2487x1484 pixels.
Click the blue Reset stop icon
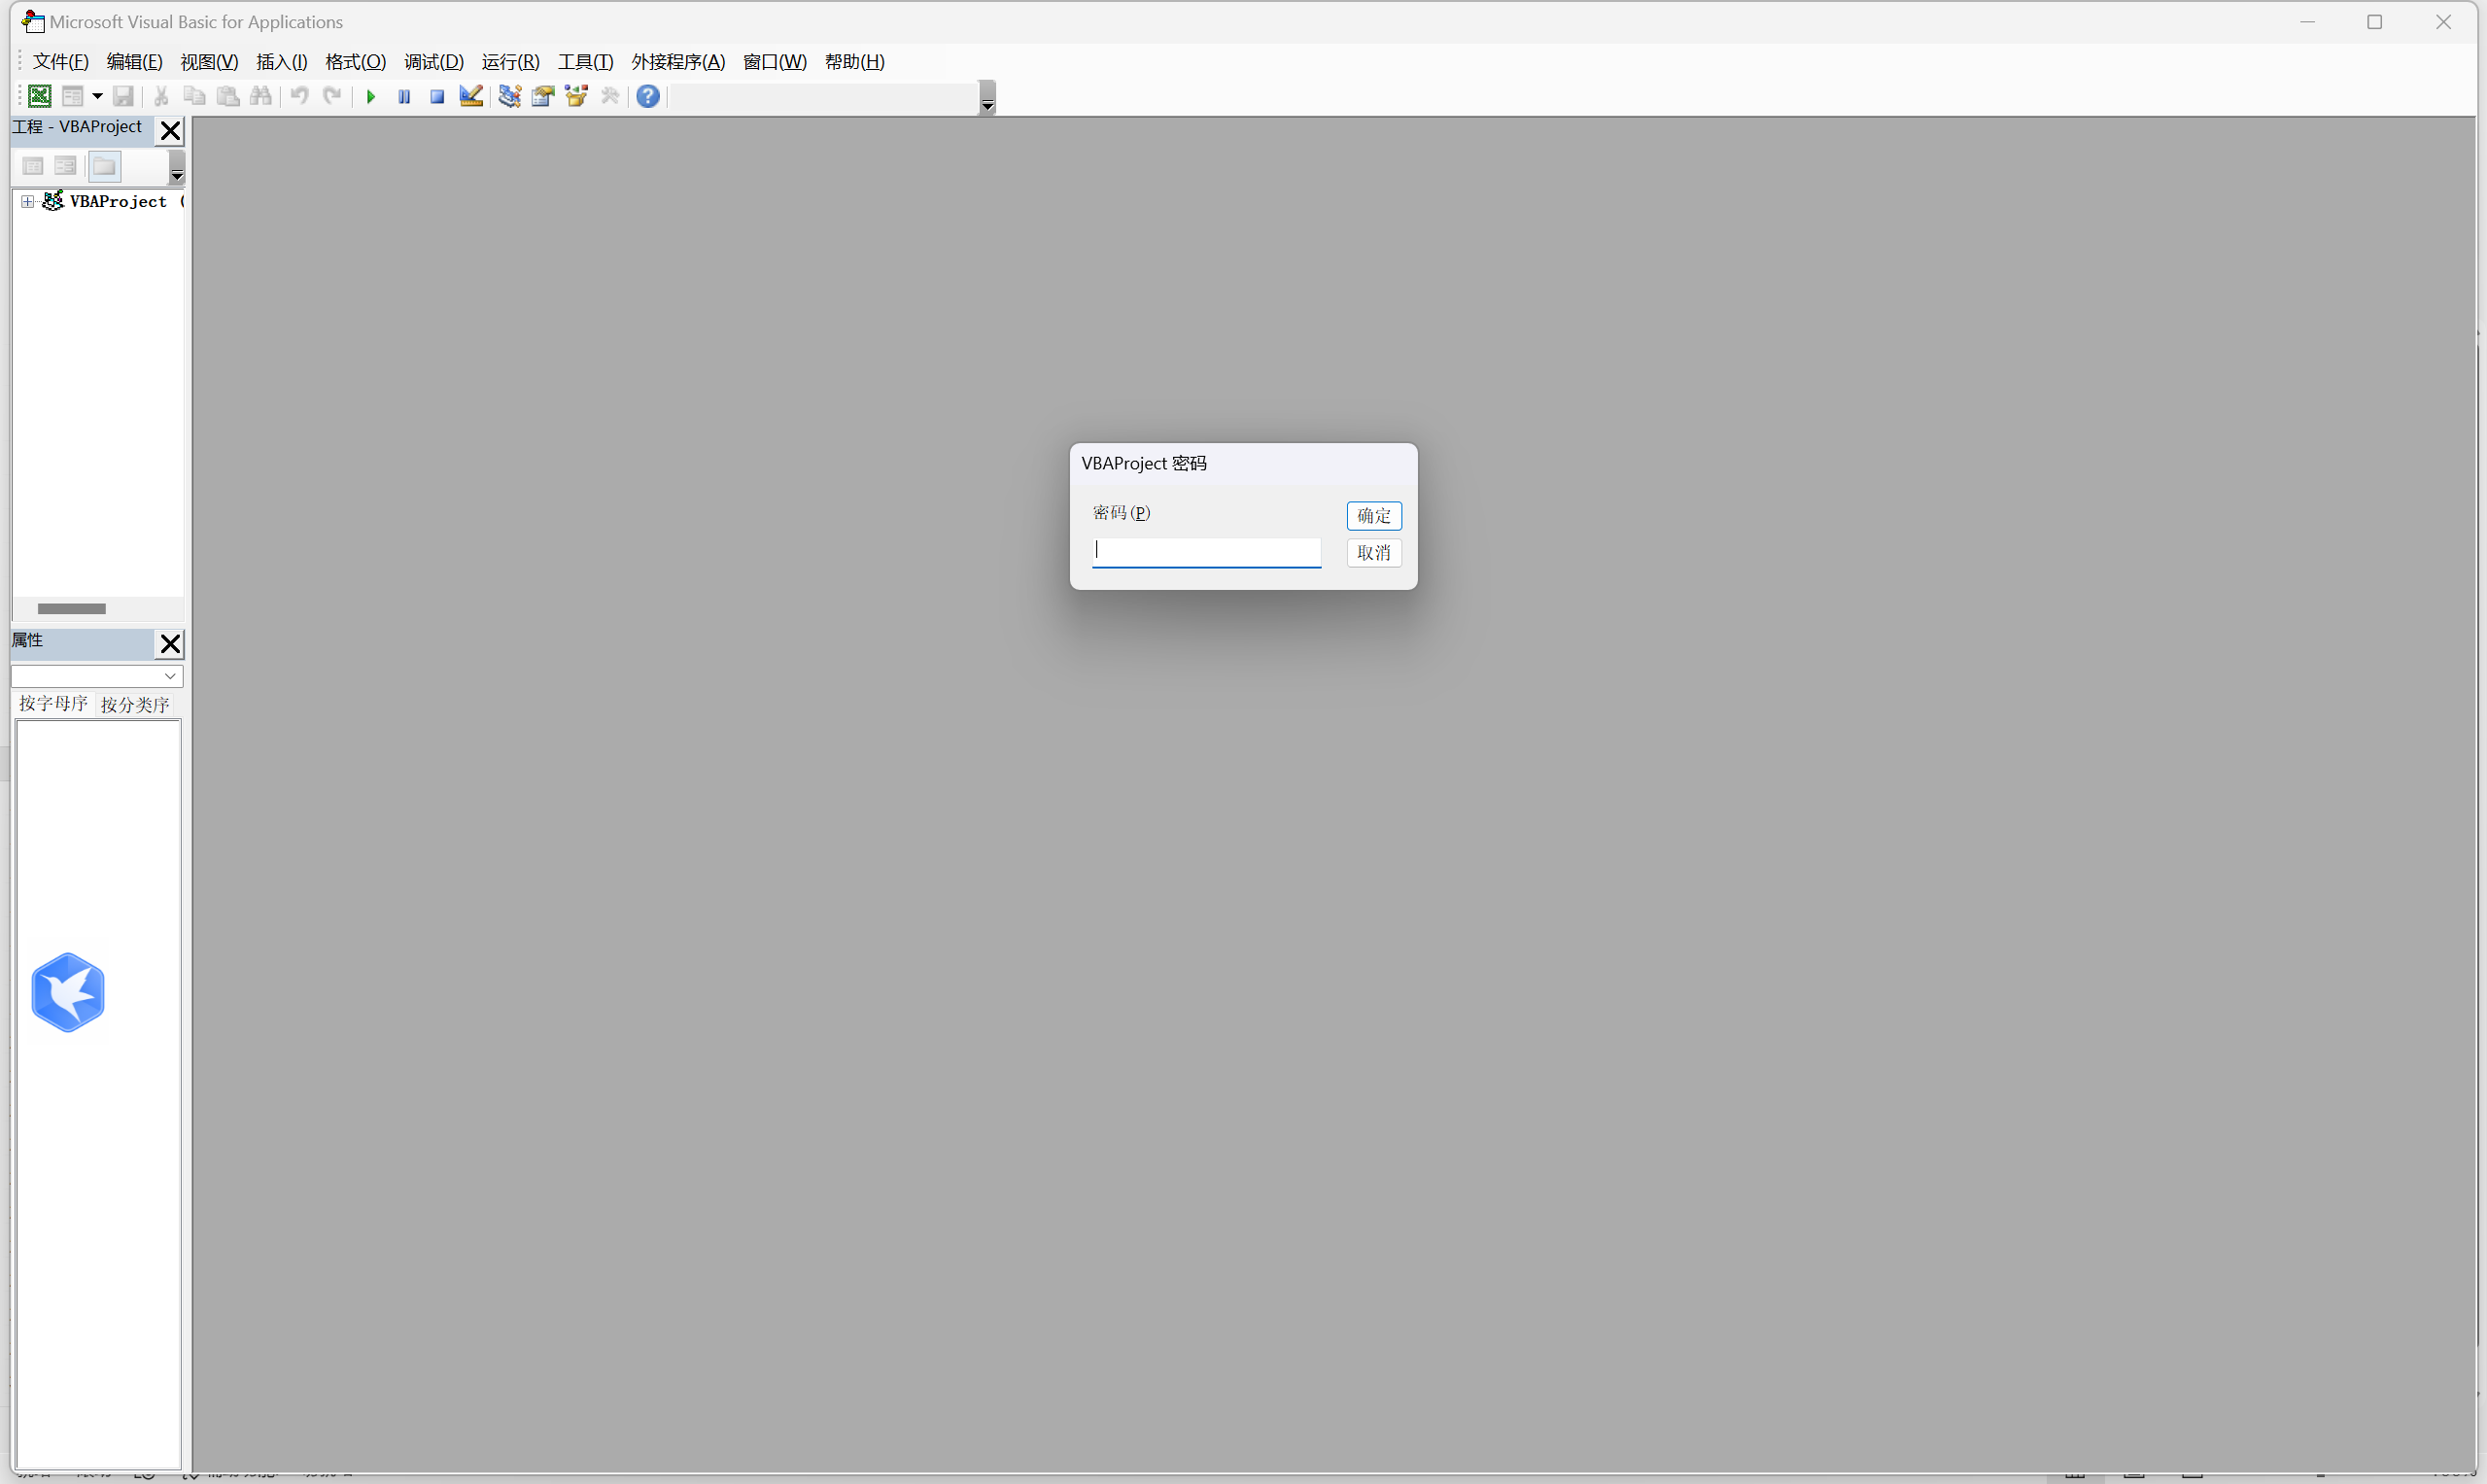click(437, 97)
